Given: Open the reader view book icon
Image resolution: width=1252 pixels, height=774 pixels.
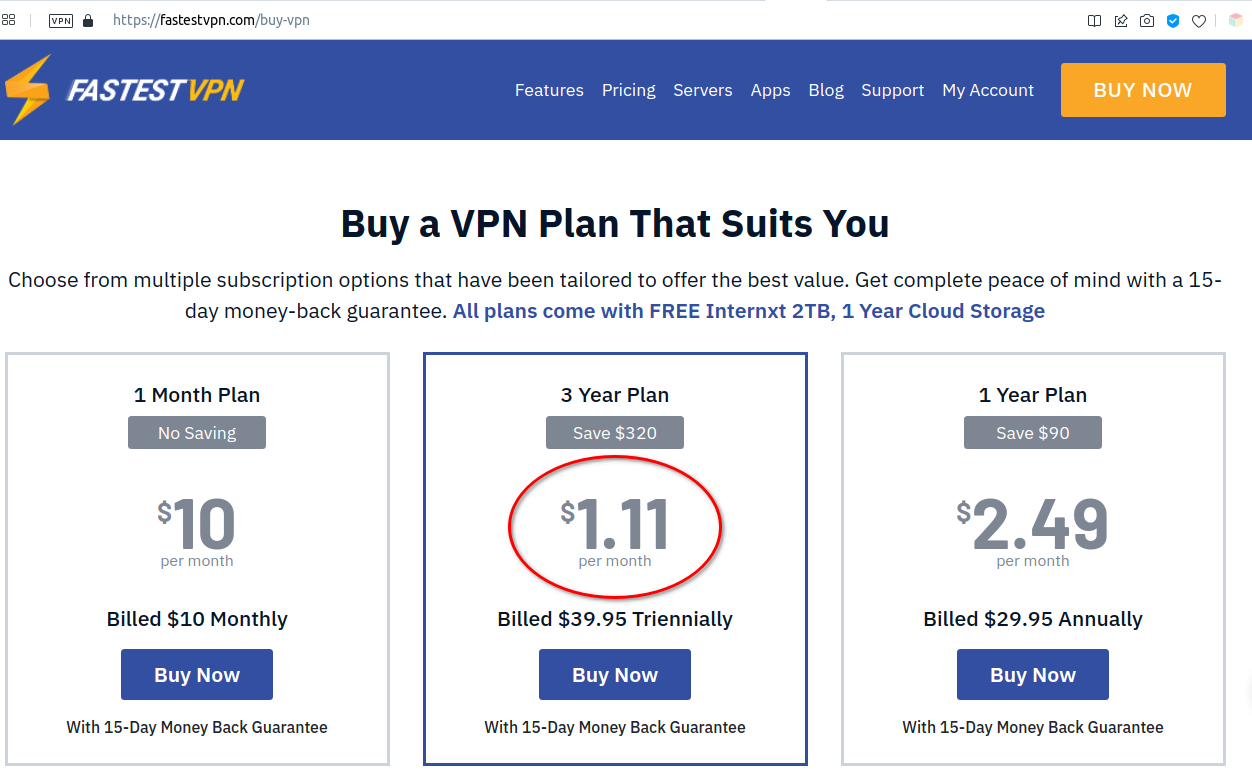Looking at the screenshot, I should click(x=1094, y=20).
